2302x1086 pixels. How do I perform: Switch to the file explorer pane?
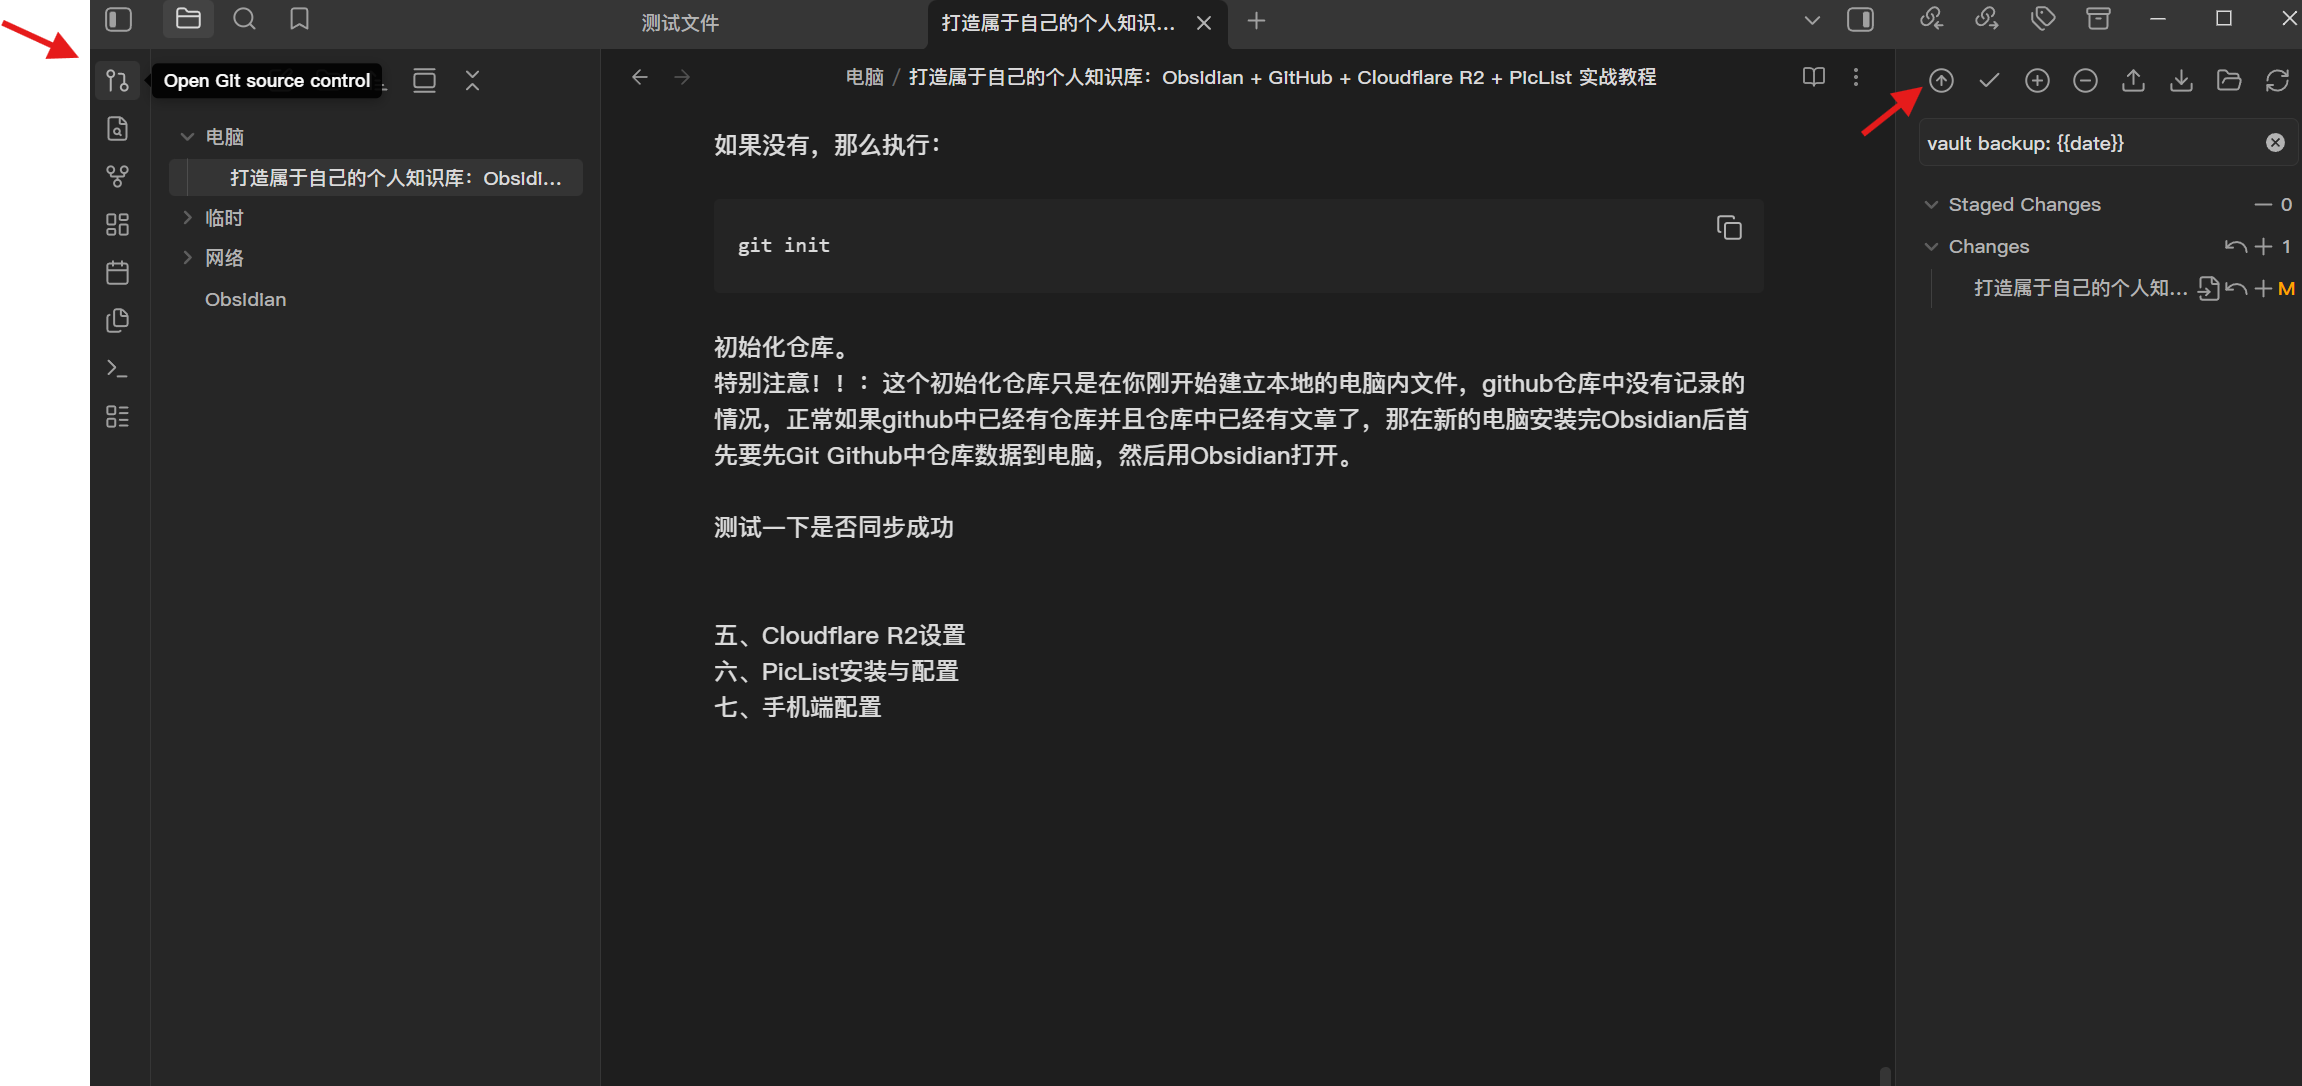tap(188, 19)
